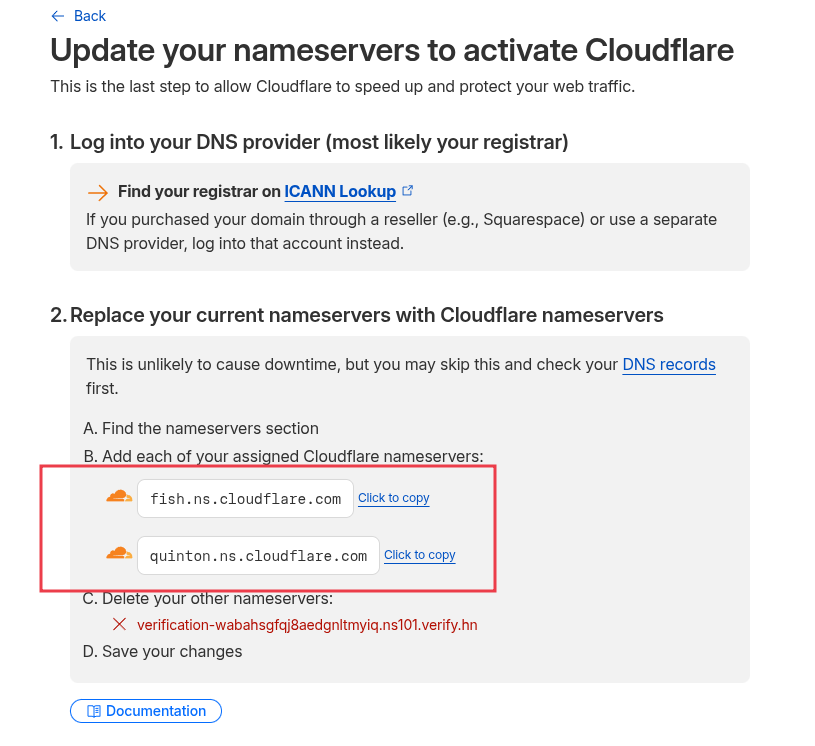The image size is (815, 746).
Task: Click the Cloudflare cloud icon beside quinton nameserver
Action: click(119, 554)
